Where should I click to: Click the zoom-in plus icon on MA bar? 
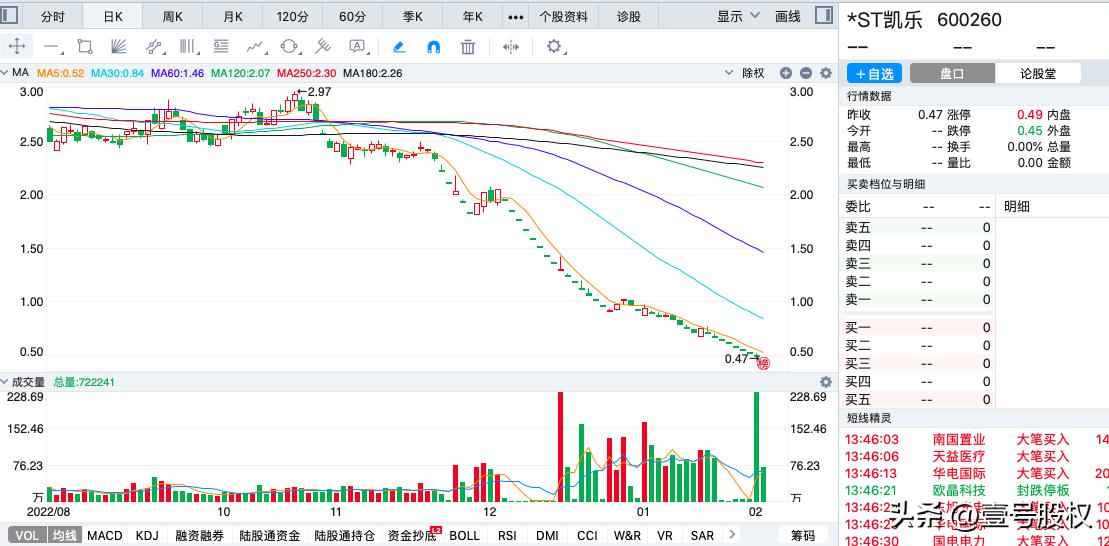point(786,73)
